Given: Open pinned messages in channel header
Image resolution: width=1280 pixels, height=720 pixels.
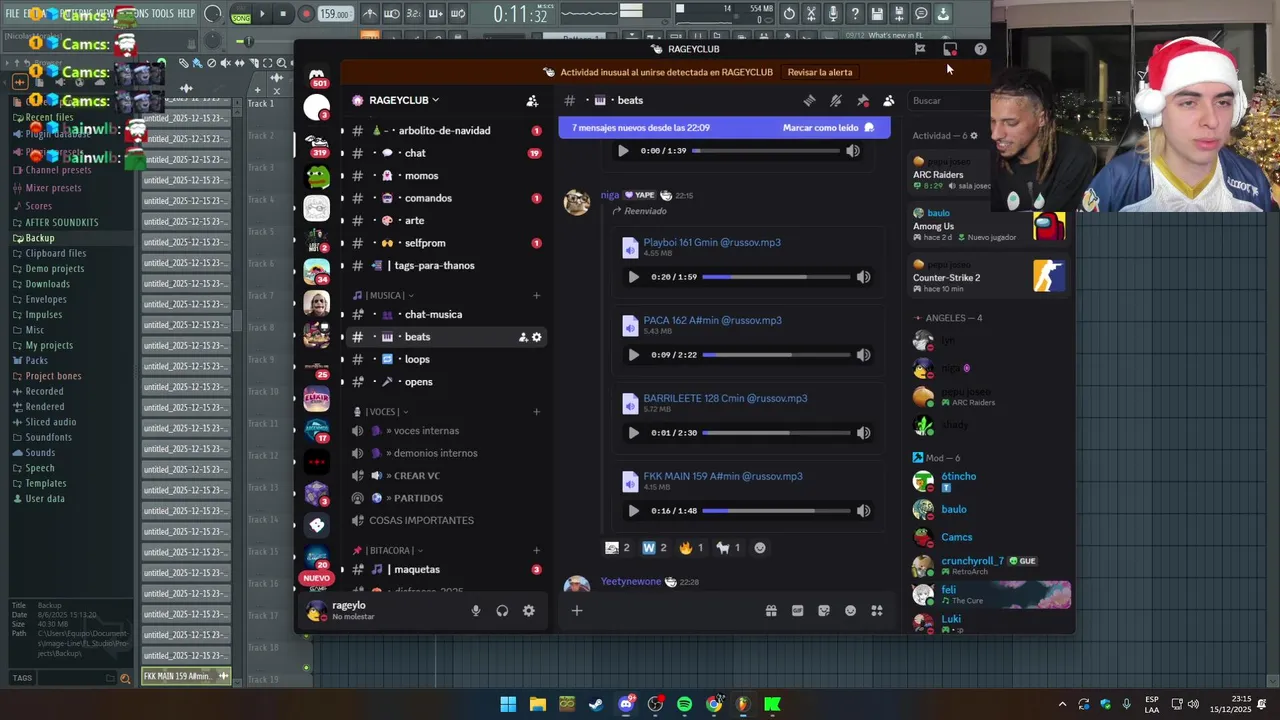Looking at the screenshot, I should pos(862,100).
